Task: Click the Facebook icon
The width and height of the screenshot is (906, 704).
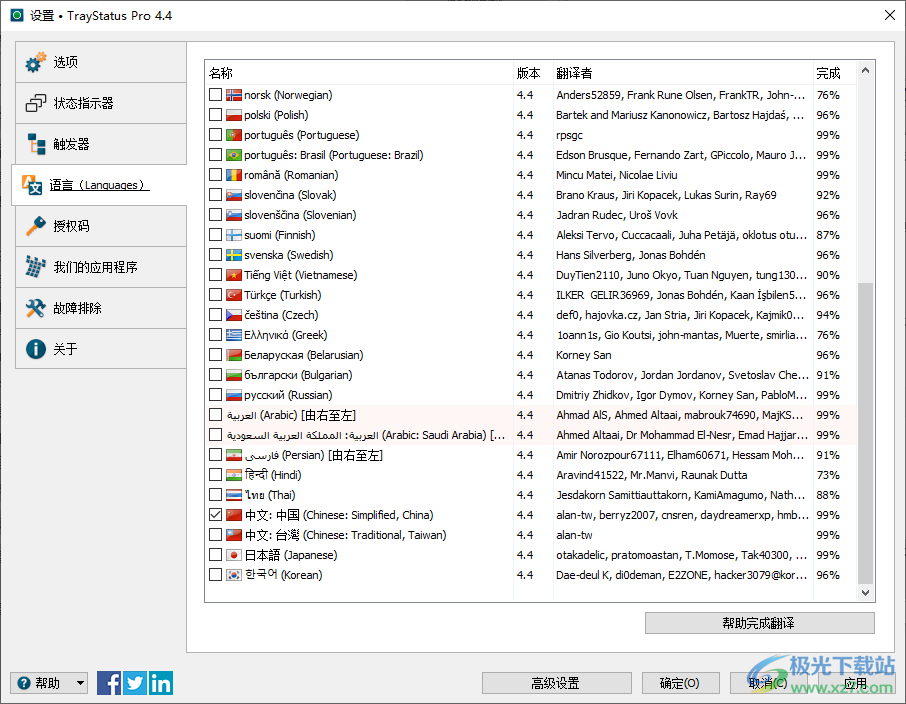Action: point(109,683)
